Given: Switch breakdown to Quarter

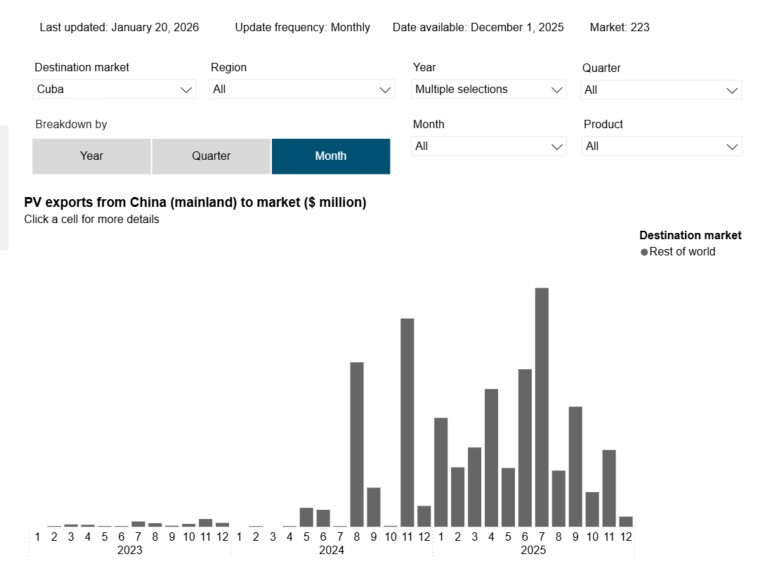Looking at the screenshot, I should [x=211, y=156].
